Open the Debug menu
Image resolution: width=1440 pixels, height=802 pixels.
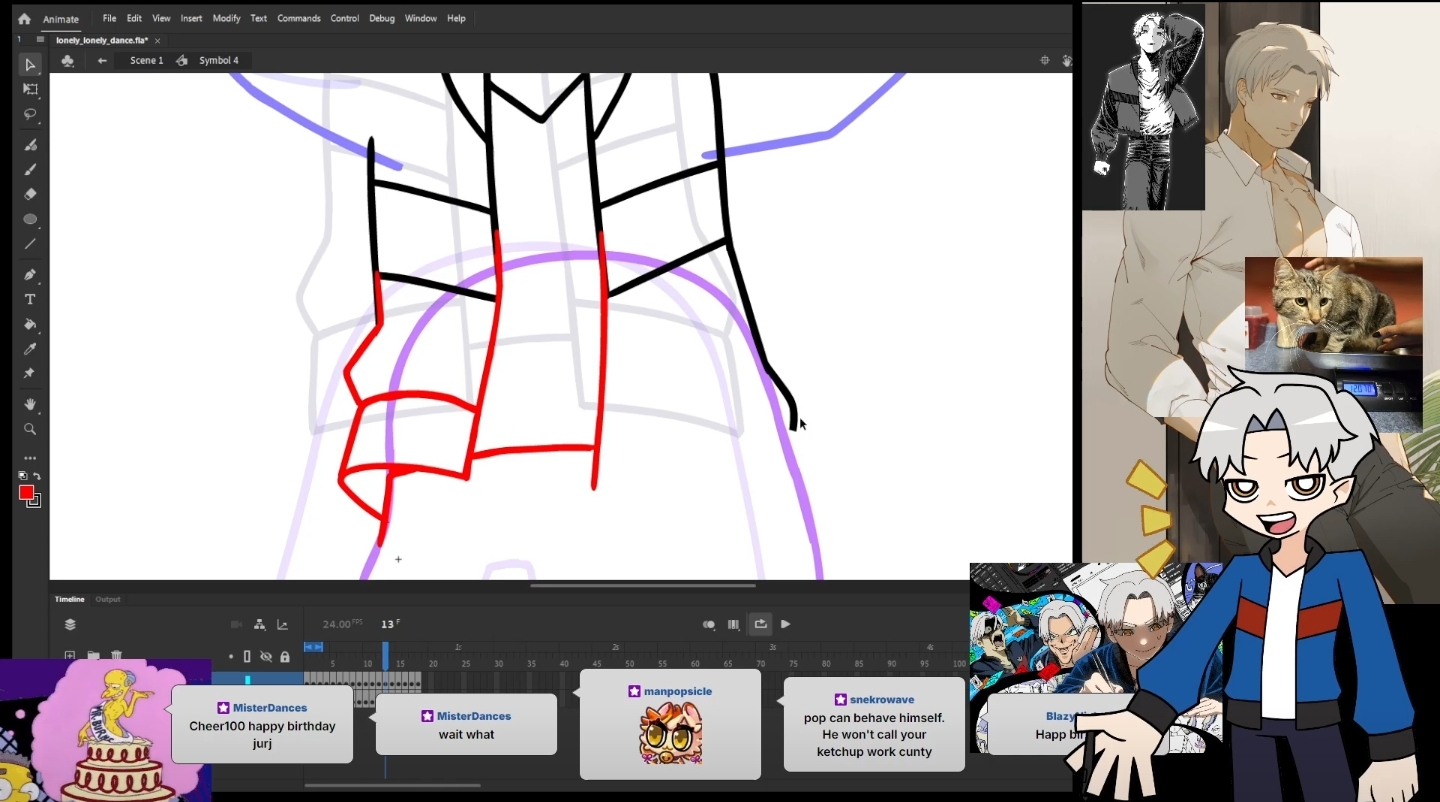tap(382, 18)
